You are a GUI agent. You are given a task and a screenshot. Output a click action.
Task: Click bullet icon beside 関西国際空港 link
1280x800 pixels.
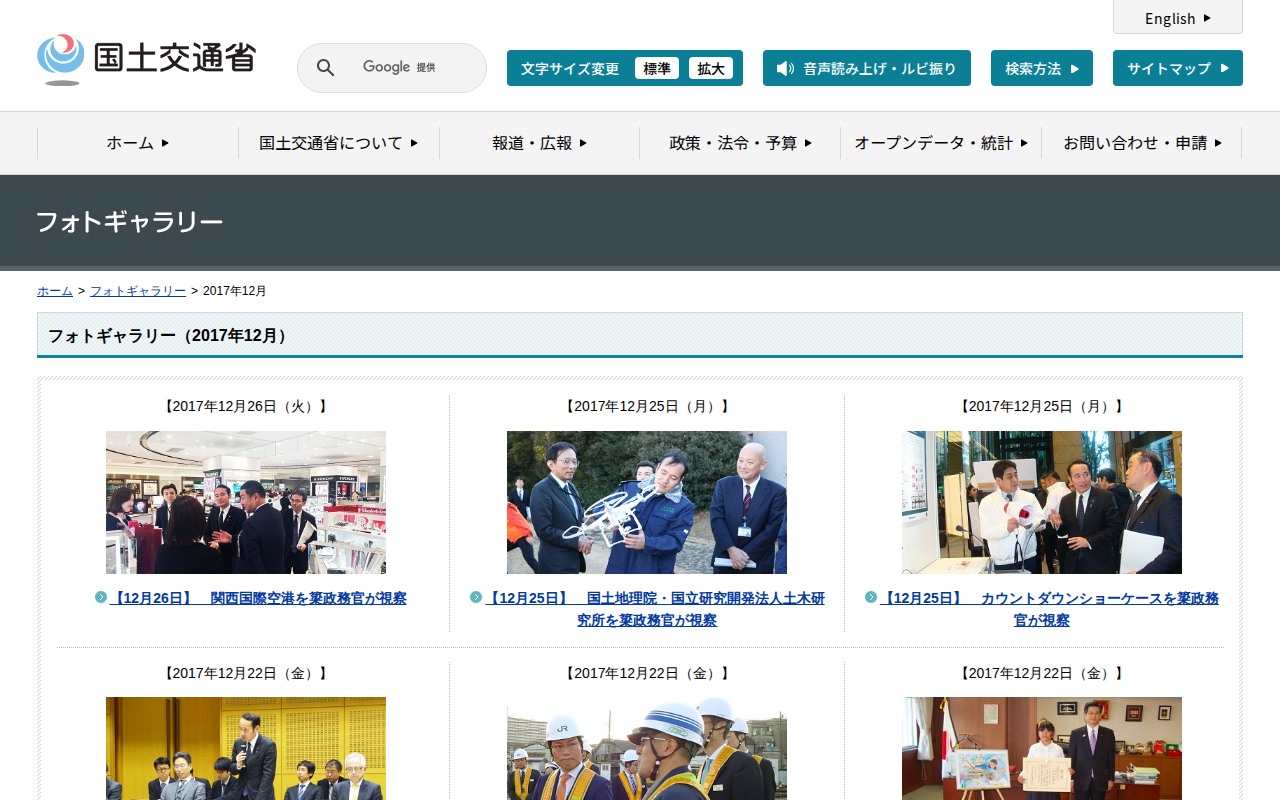(x=101, y=597)
